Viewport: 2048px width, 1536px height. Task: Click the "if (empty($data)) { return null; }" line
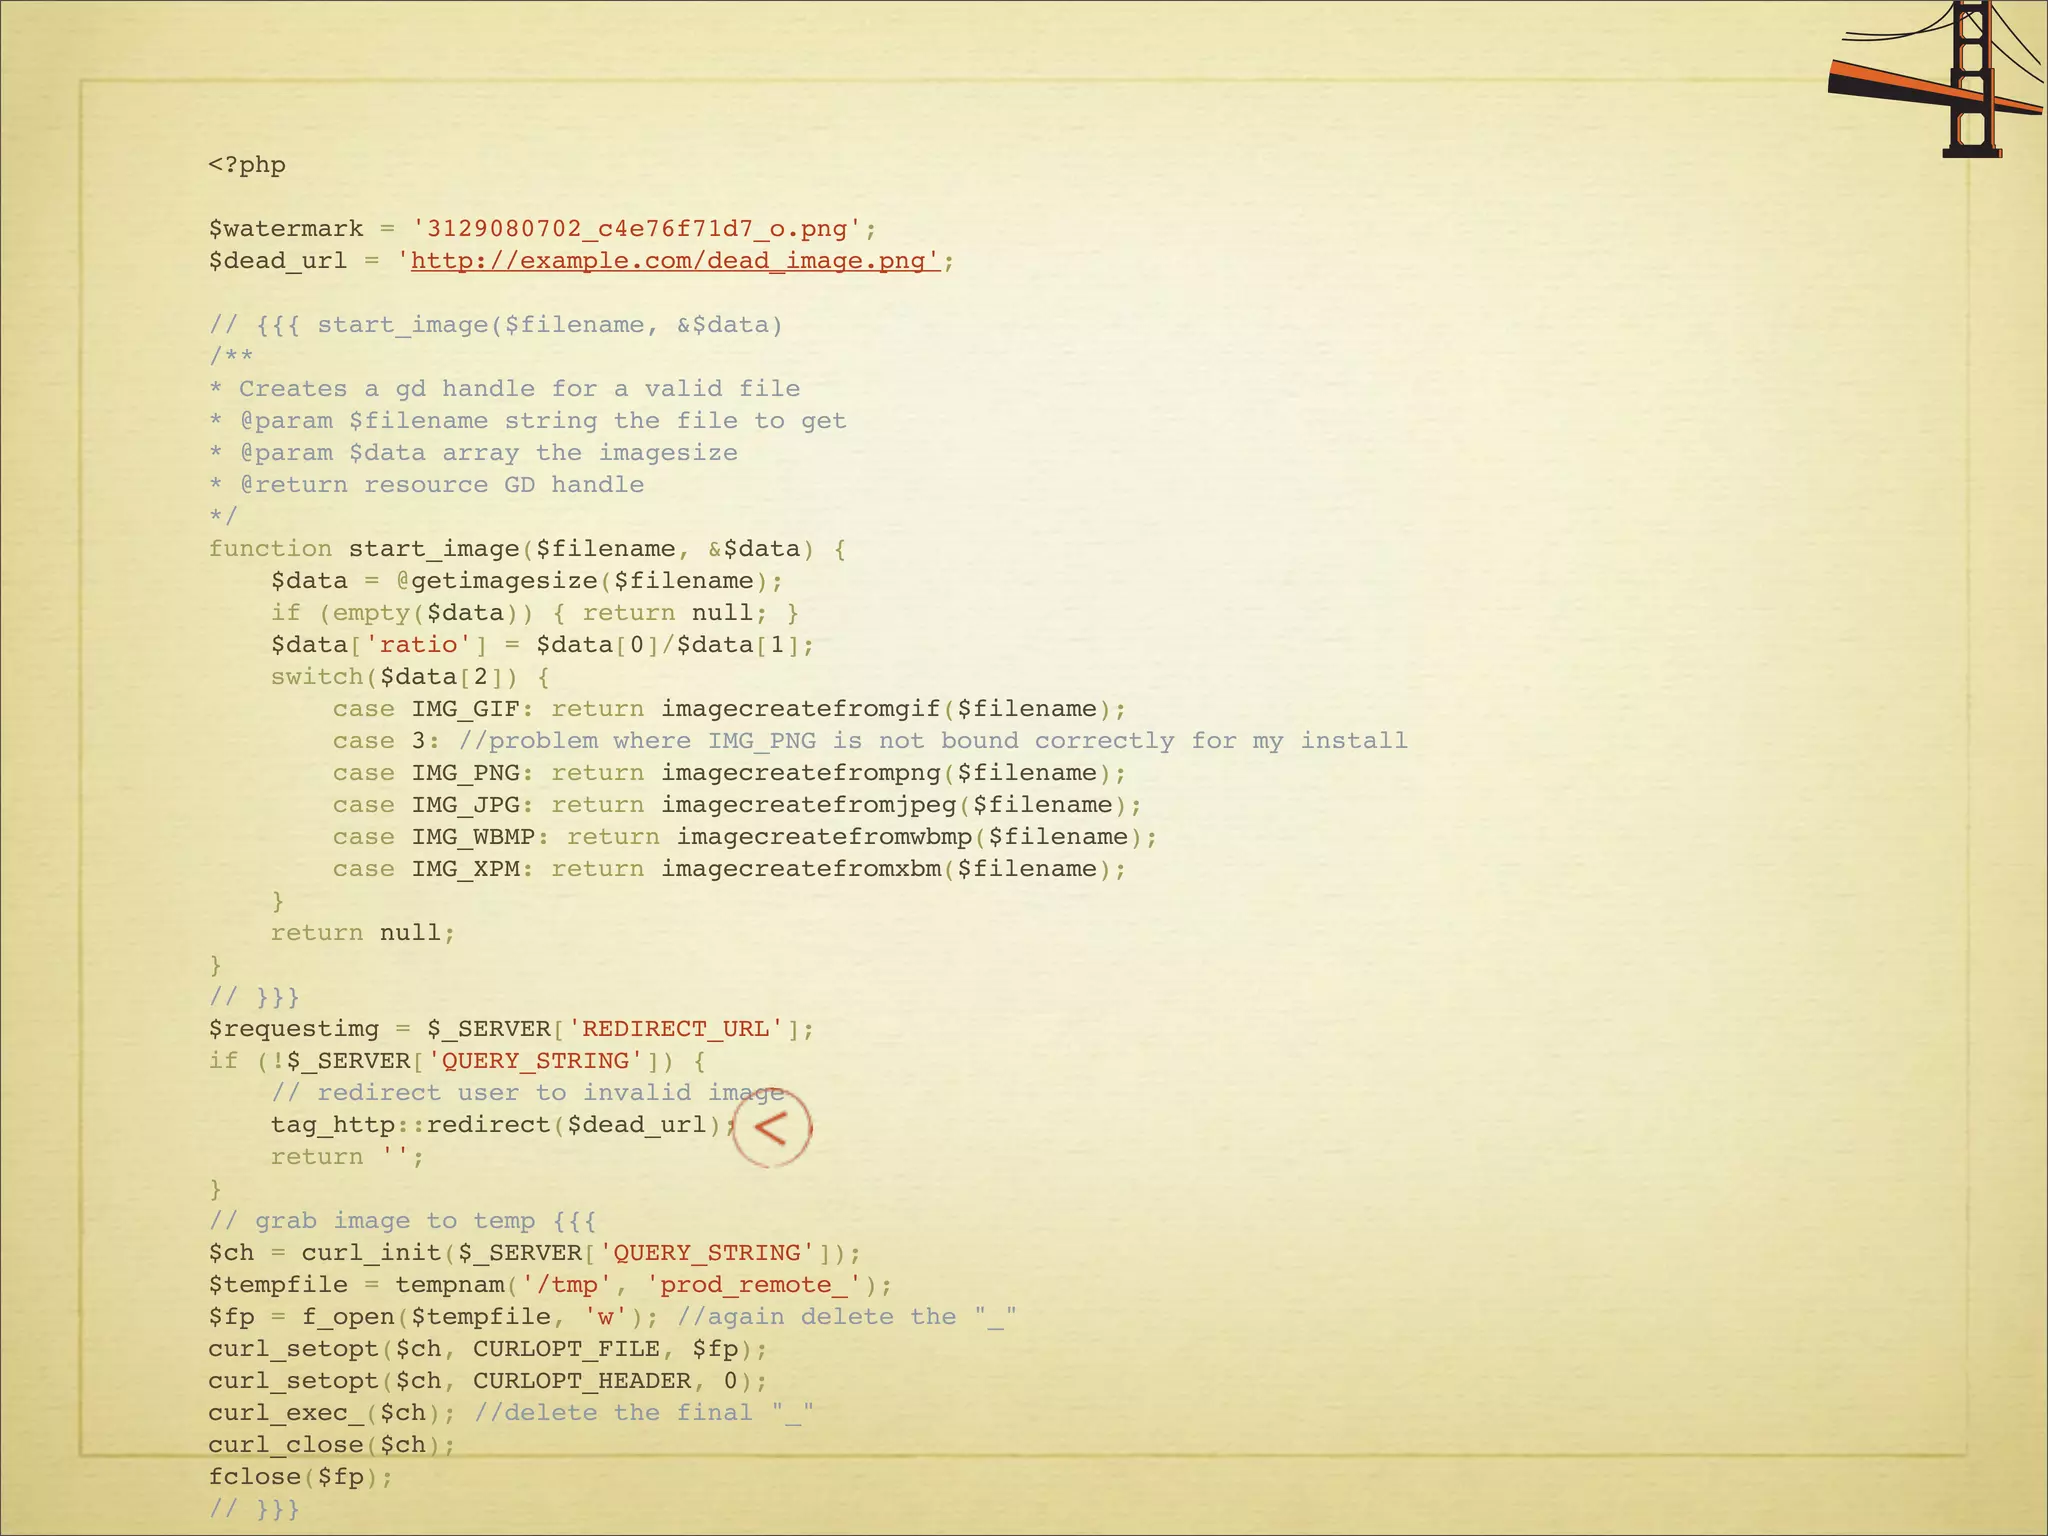coord(535,613)
